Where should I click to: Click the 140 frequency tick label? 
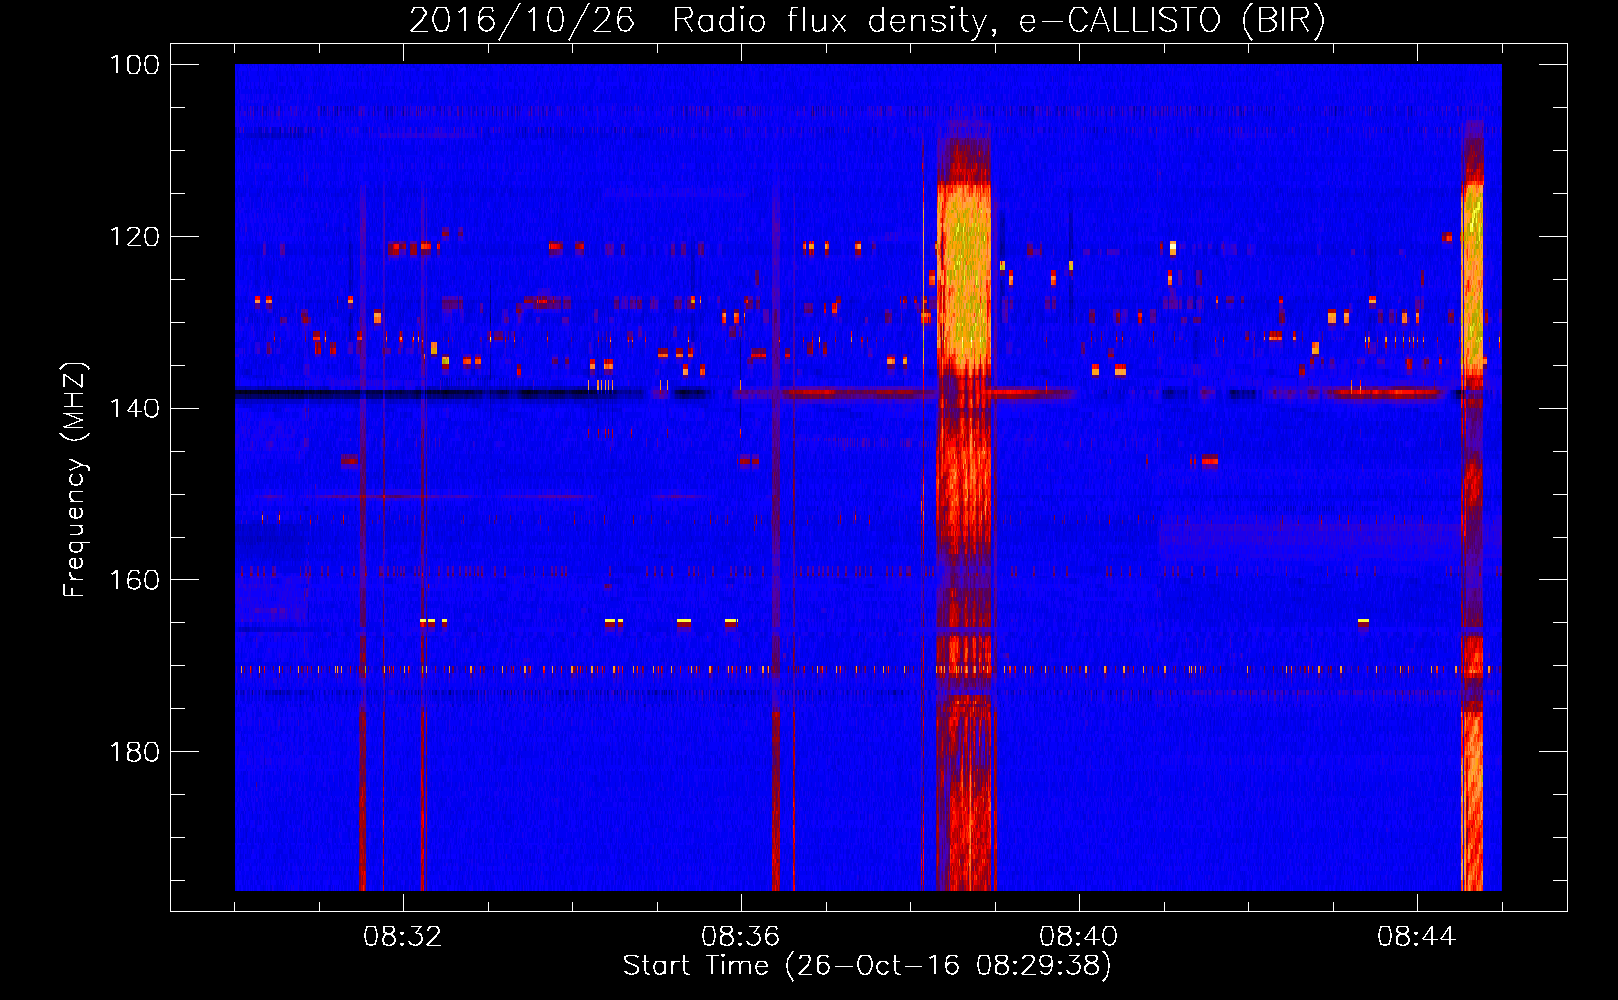(134, 409)
